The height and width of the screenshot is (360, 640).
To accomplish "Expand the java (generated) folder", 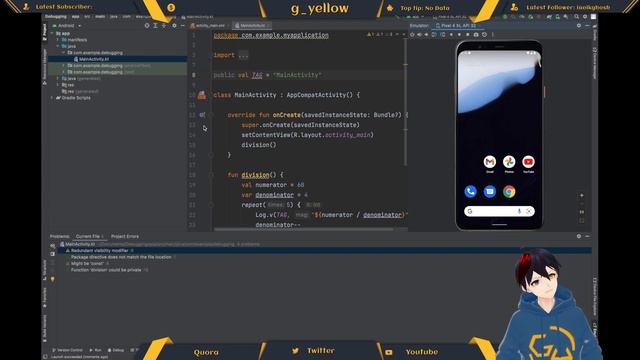I will click(58, 78).
